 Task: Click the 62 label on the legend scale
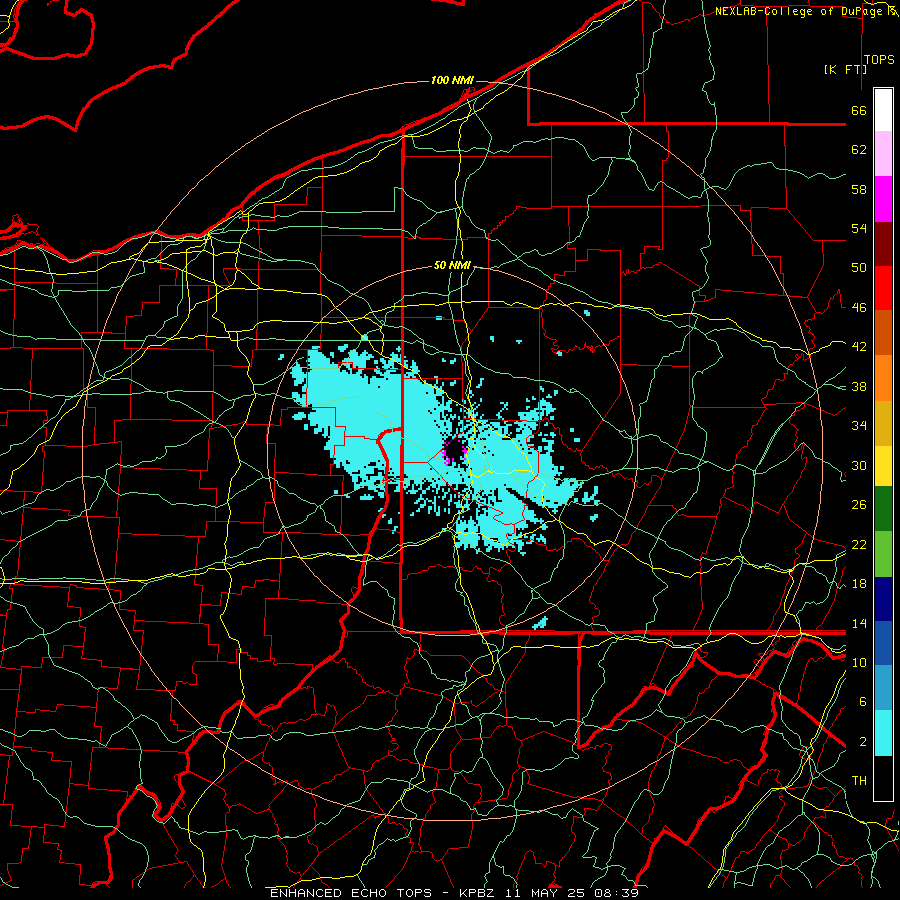pos(859,150)
